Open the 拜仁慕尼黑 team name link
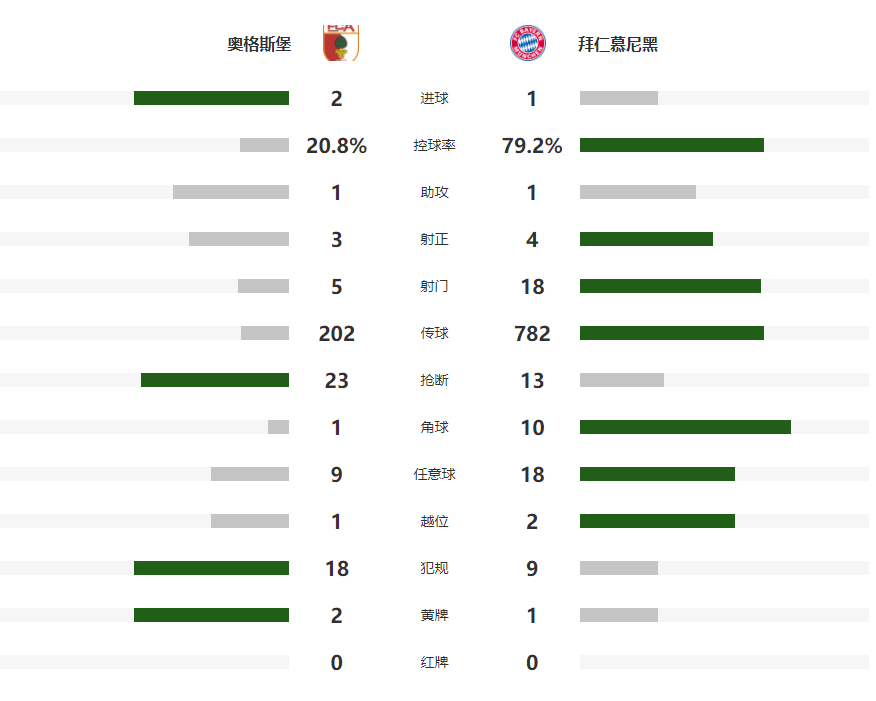The image size is (876, 701). coord(618,44)
